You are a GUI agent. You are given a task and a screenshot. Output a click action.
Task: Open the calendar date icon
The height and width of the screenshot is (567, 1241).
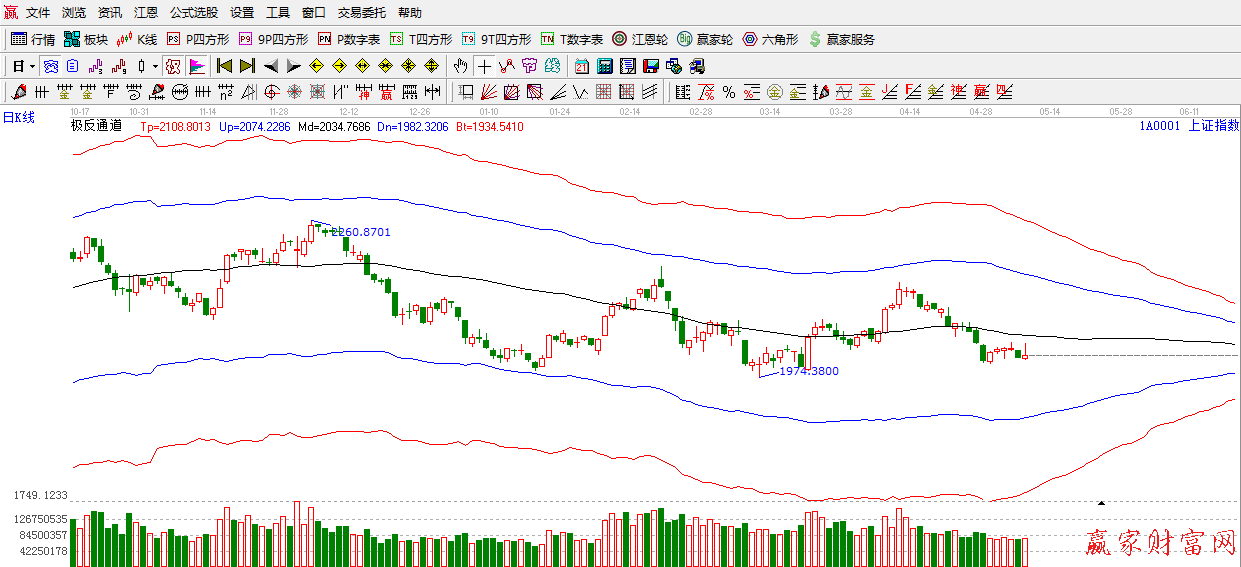click(582, 66)
